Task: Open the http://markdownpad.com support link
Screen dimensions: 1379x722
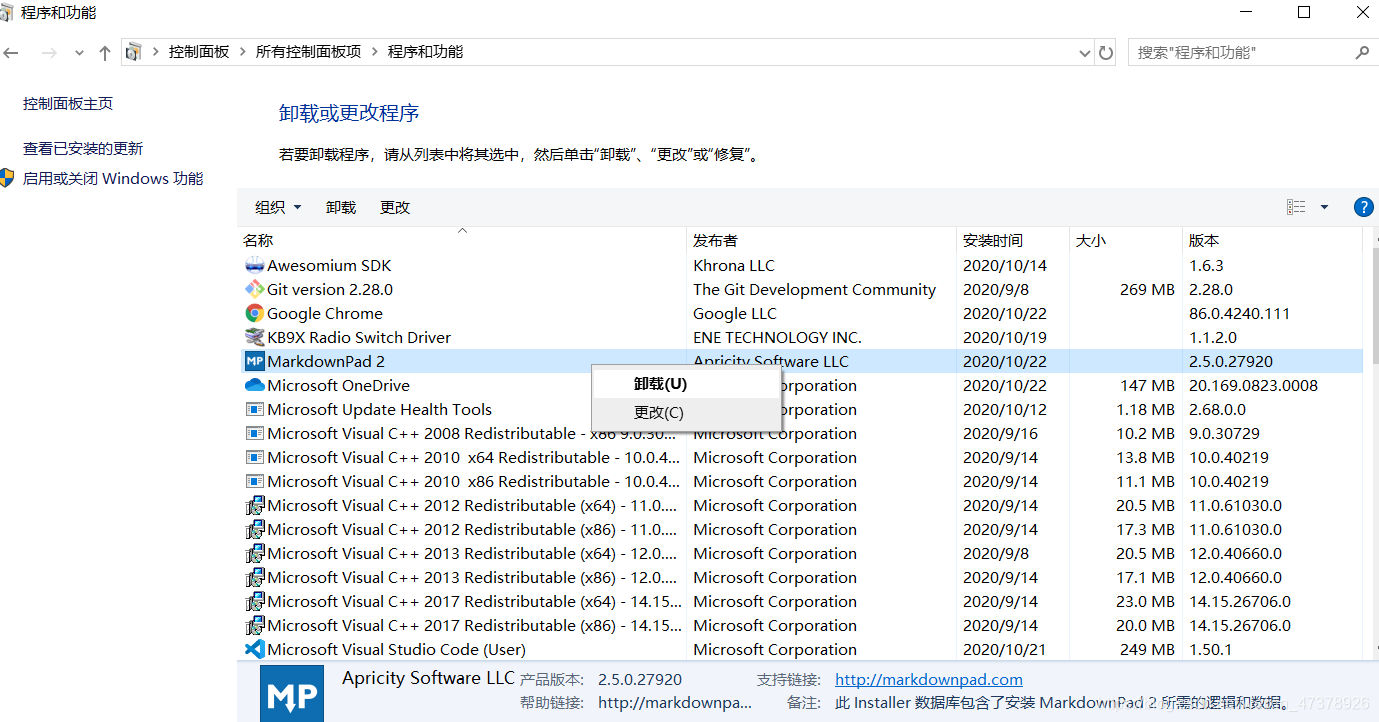Action: (x=929, y=679)
